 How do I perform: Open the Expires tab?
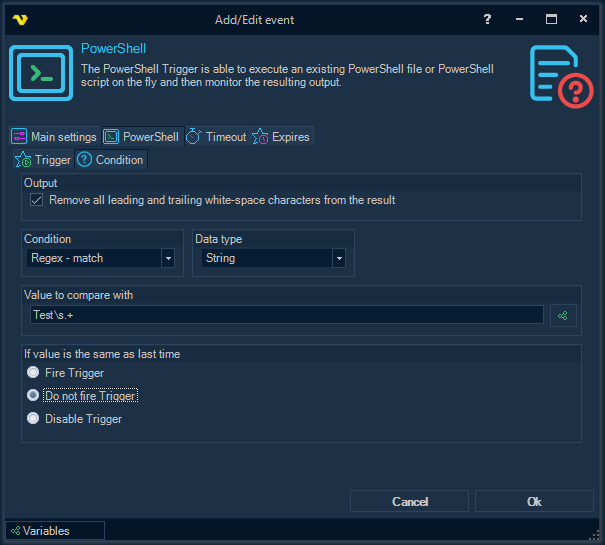point(282,137)
